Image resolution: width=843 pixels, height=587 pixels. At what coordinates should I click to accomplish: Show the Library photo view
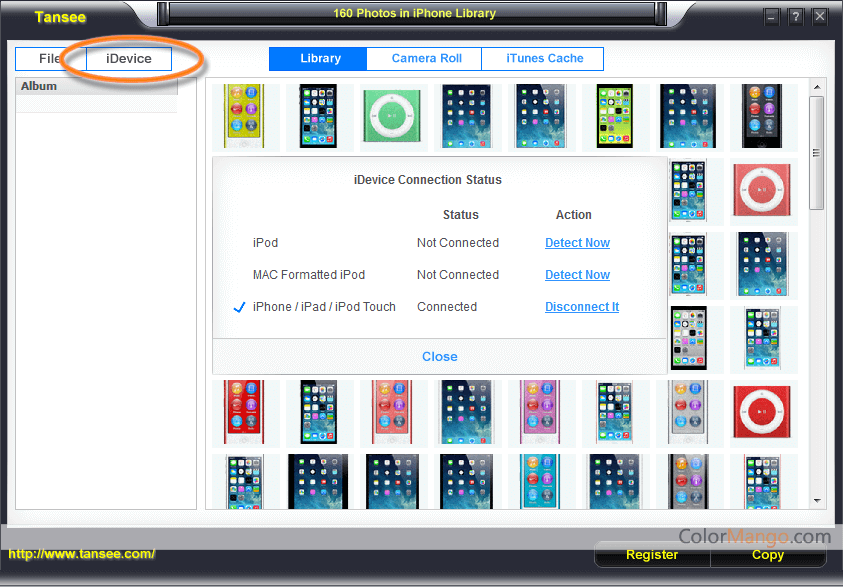pyautogui.click(x=319, y=59)
